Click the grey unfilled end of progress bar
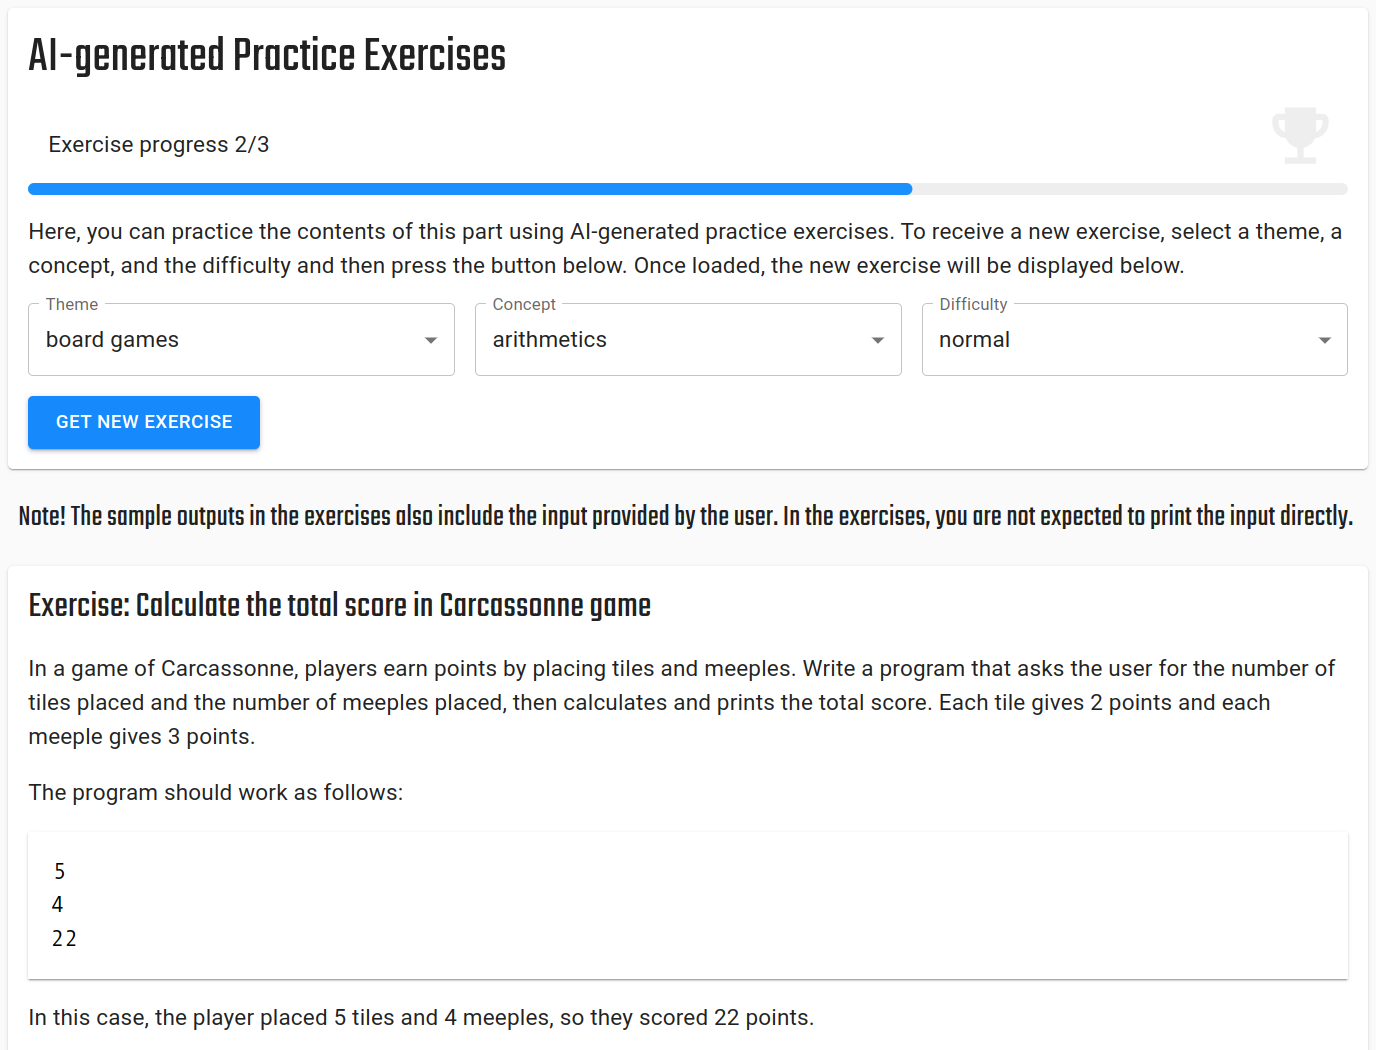1376x1050 pixels. [1130, 189]
